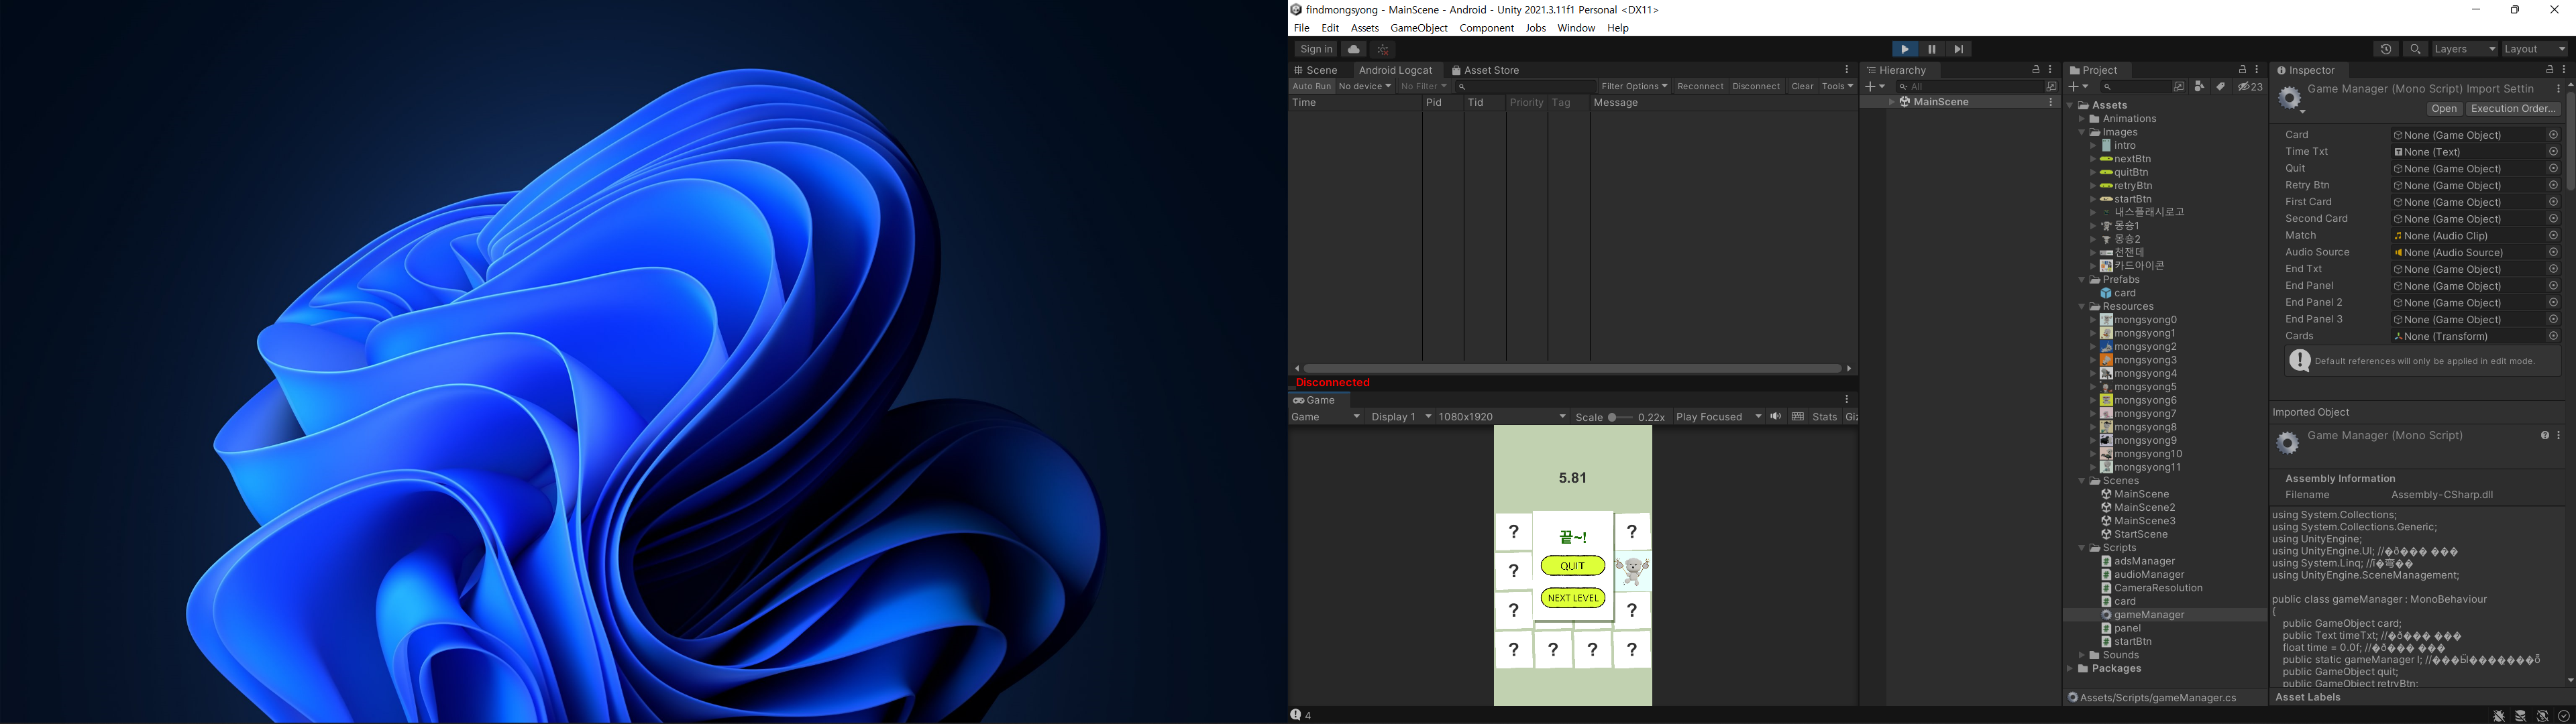Click Open in the Inspector header
2576x724 pixels.
point(2444,109)
